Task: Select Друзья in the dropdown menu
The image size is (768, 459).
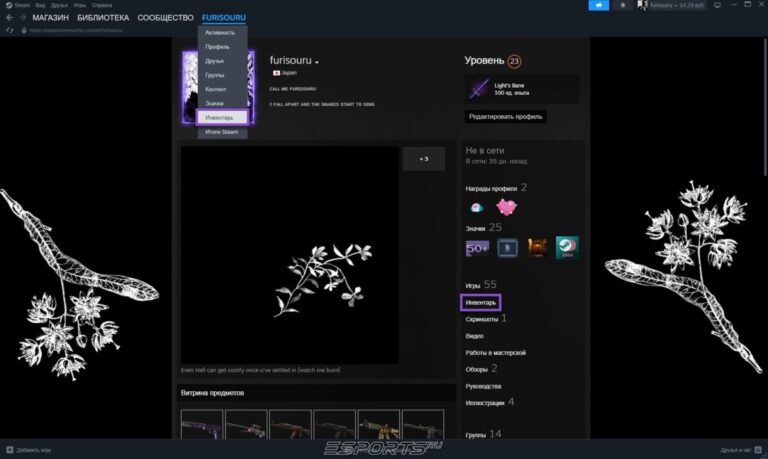Action: click(214, 61)
